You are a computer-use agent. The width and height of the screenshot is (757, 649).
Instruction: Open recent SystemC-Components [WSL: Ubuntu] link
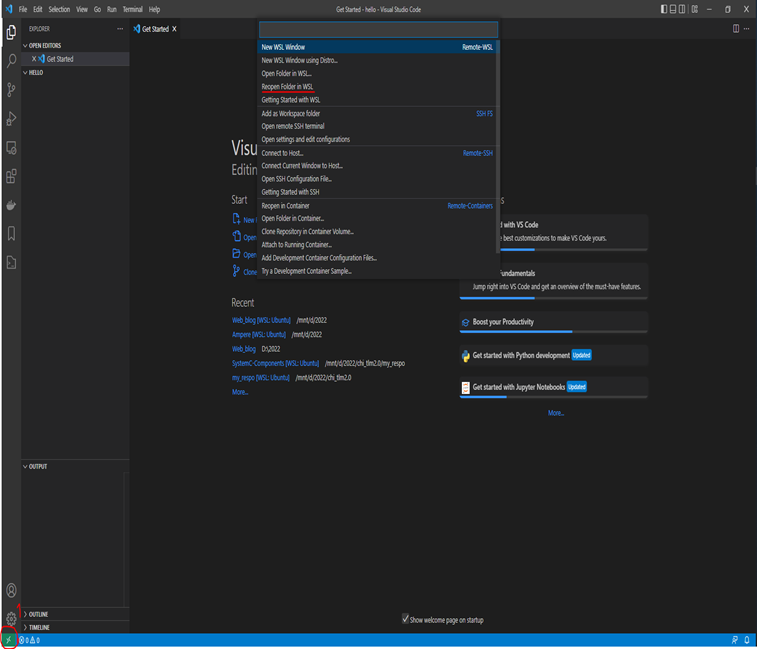(275, 363)
